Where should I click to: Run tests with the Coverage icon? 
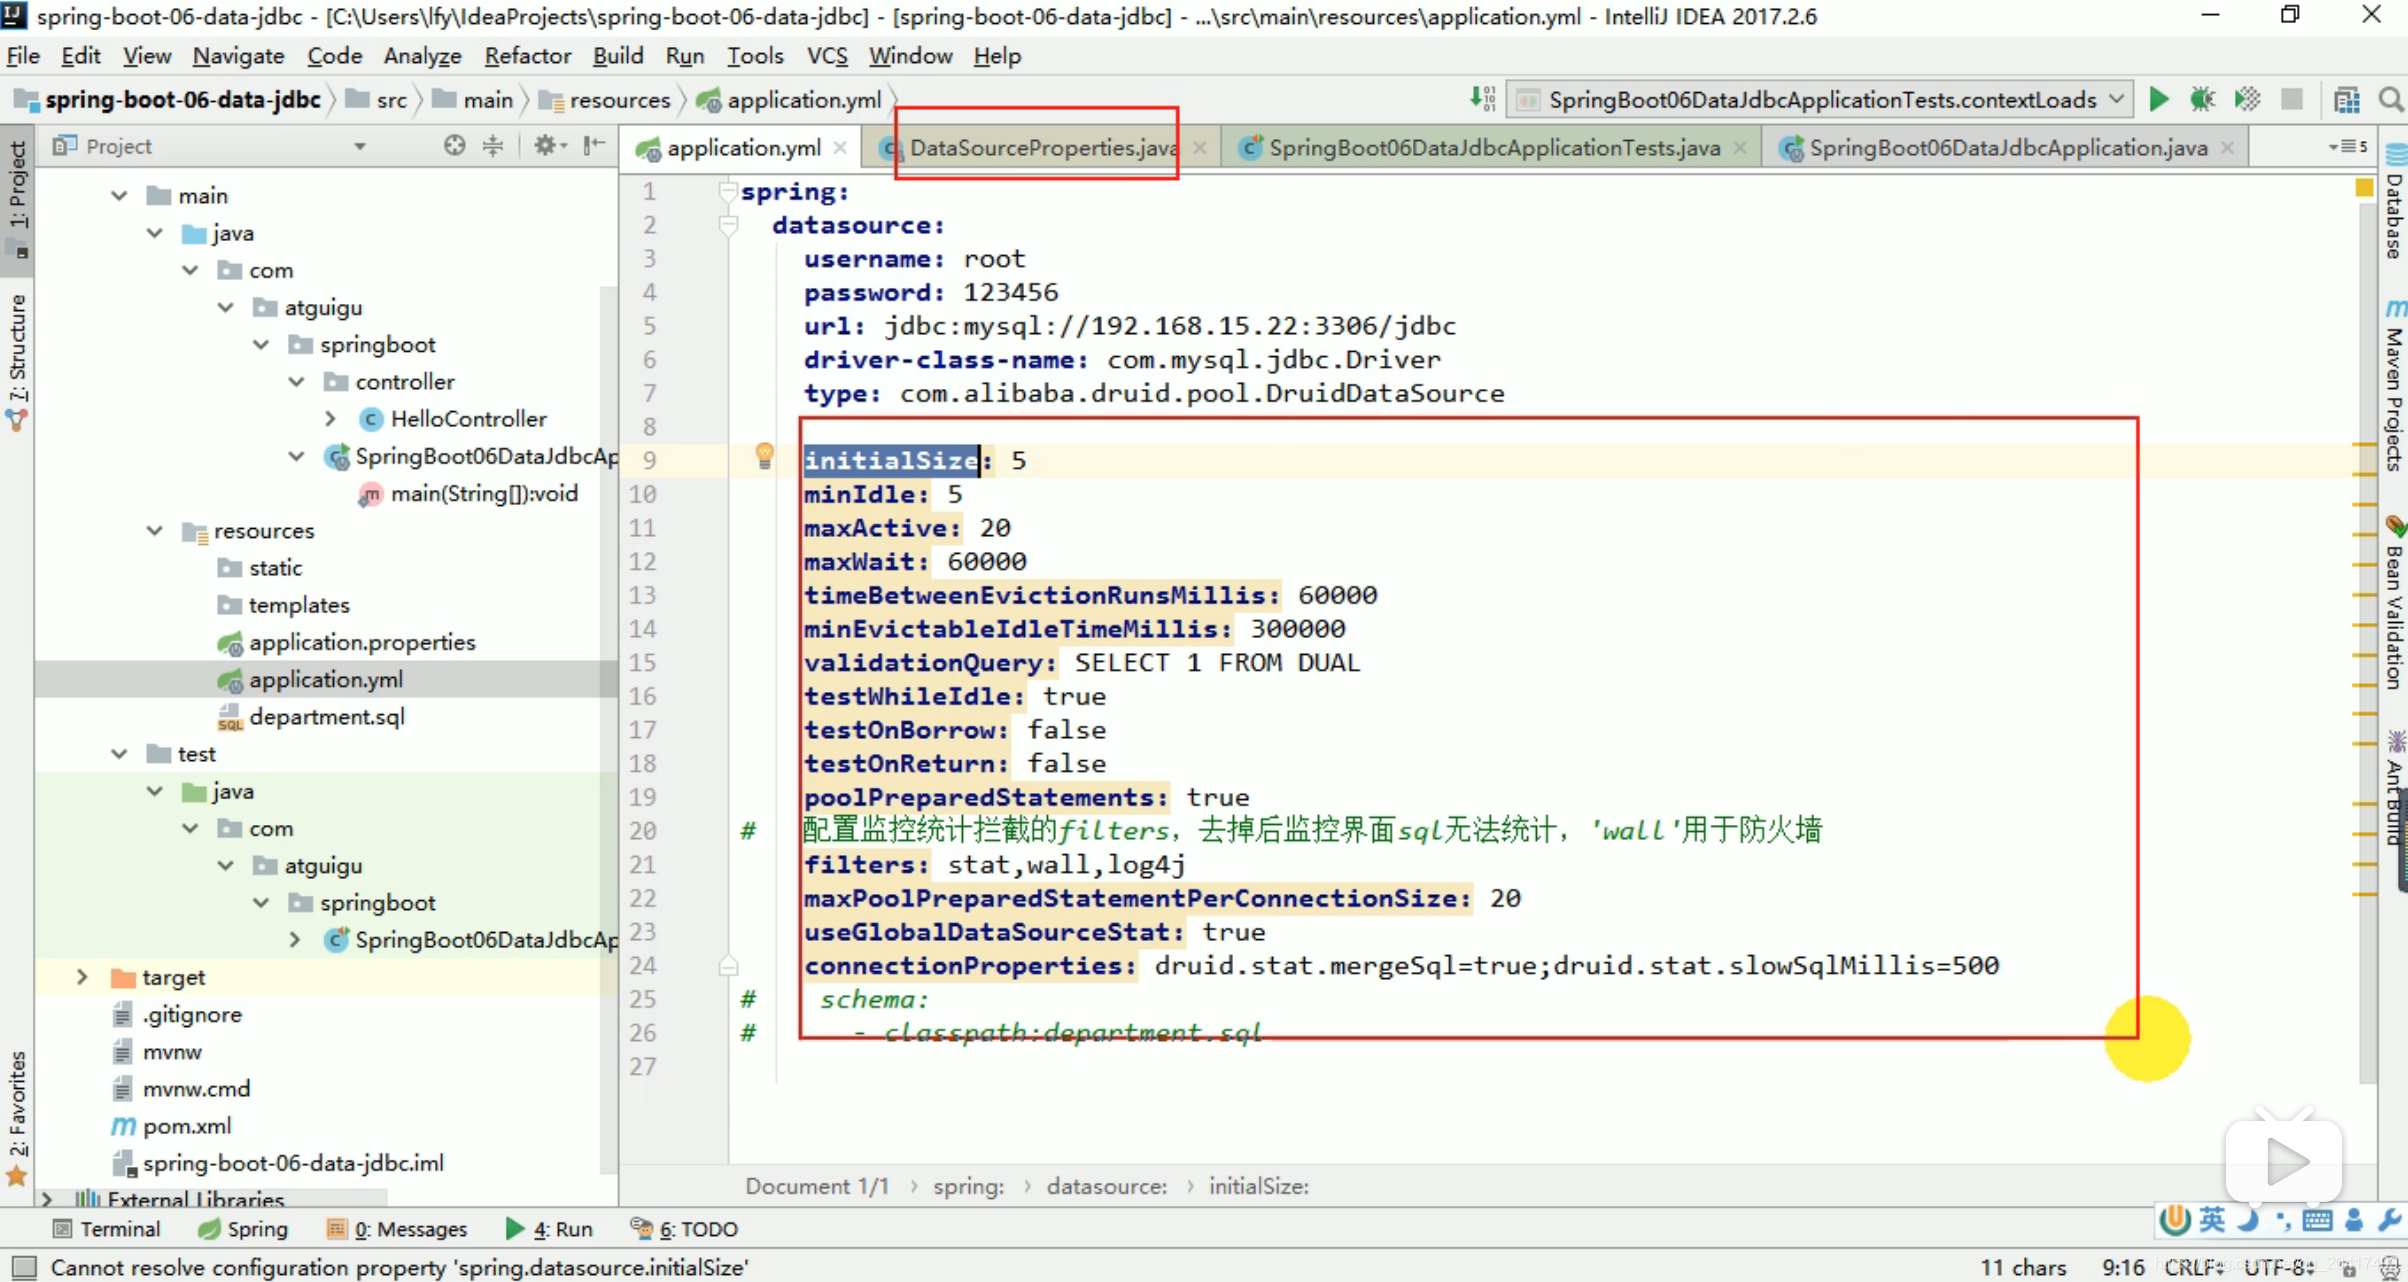(2246, 99)
